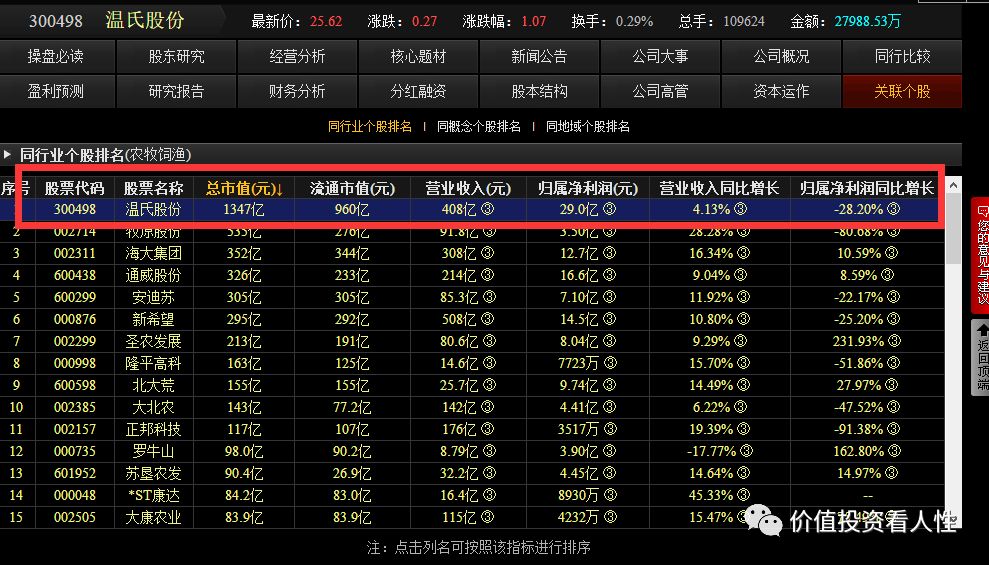The height and width of the screenshot is (565, 989).
Task: Open the 分红融资 tab
Action: point(418,91)
